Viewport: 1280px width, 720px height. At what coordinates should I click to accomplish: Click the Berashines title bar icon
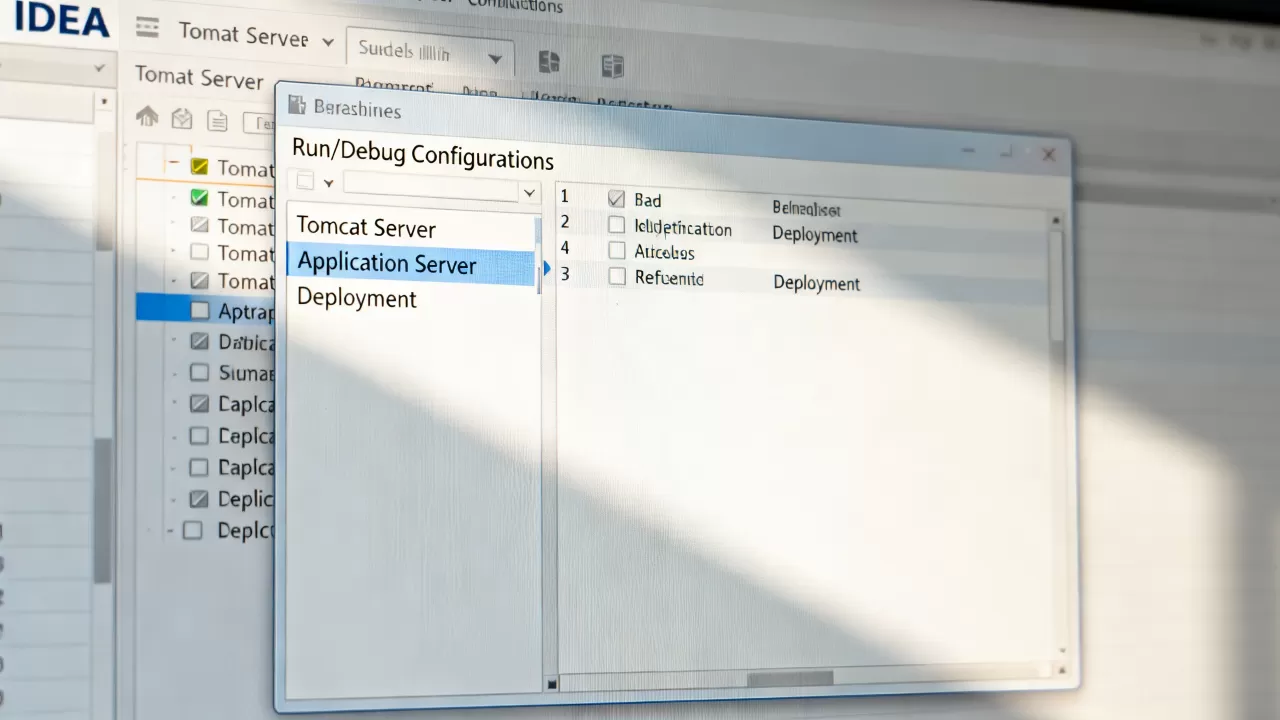[x=296, y=105]
